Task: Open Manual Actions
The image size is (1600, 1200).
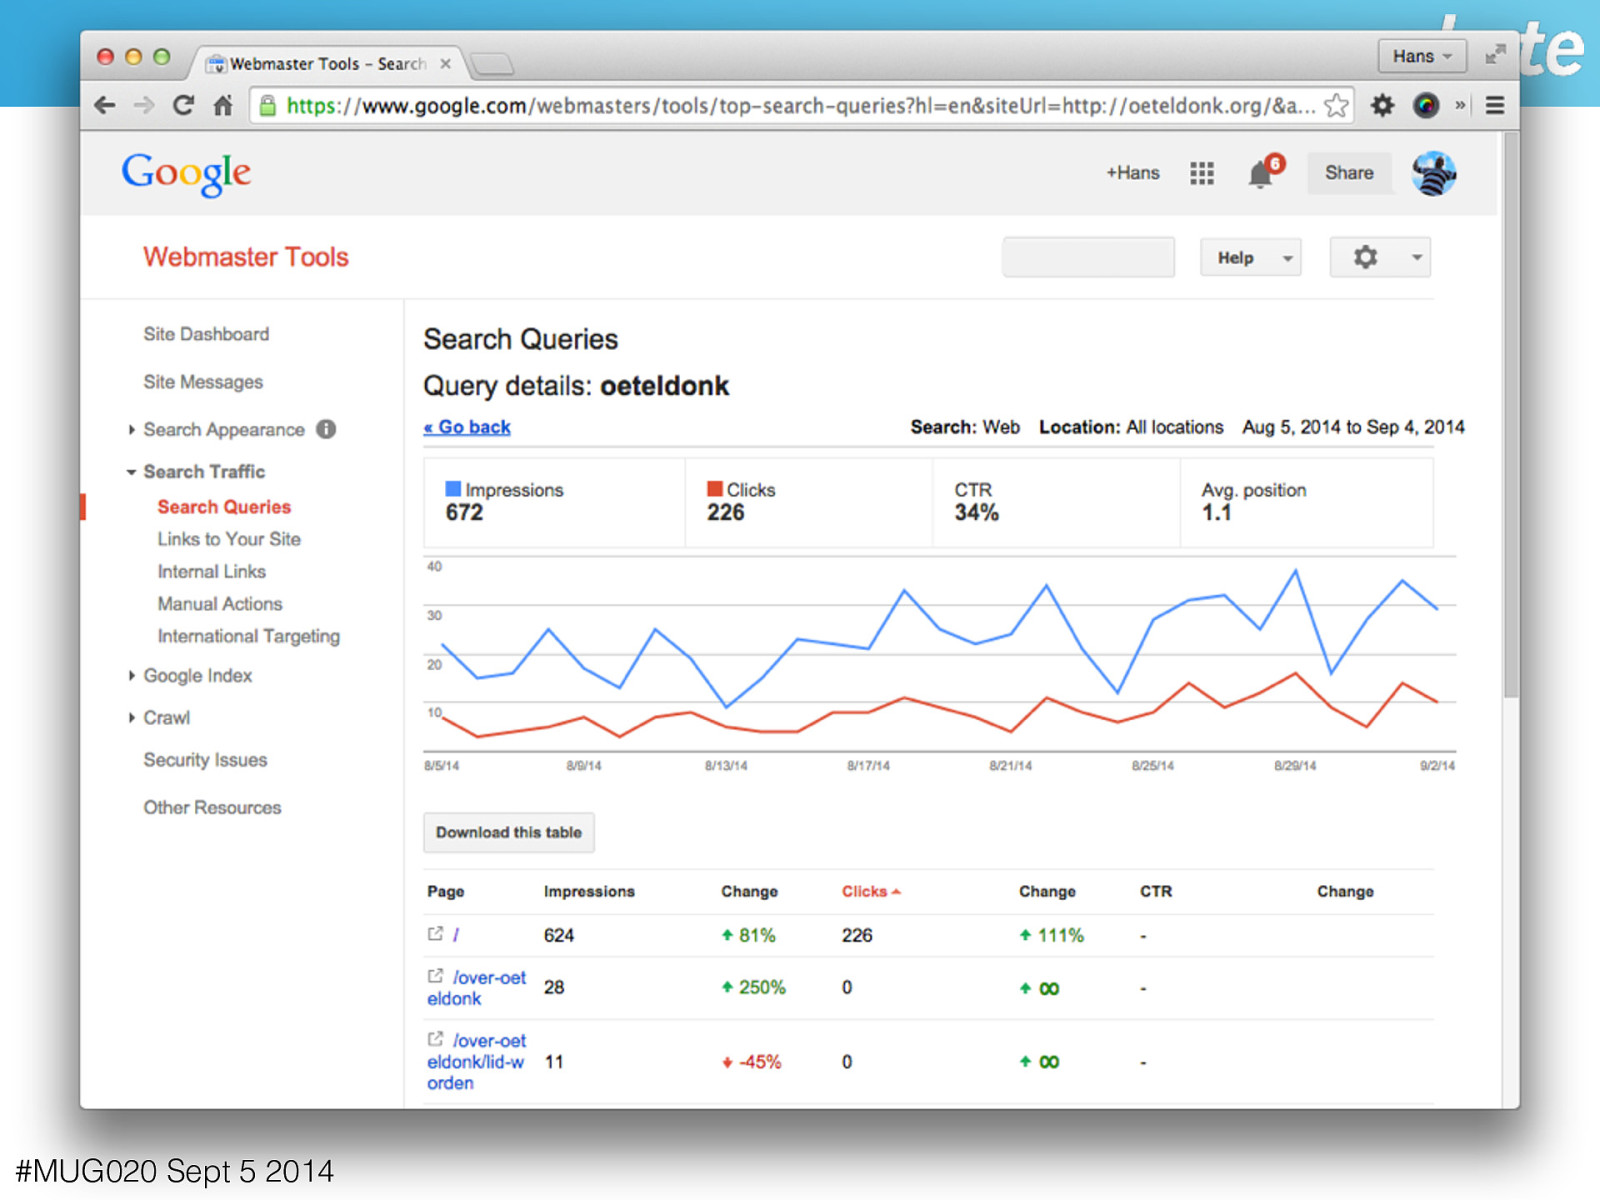Action: 220,604
